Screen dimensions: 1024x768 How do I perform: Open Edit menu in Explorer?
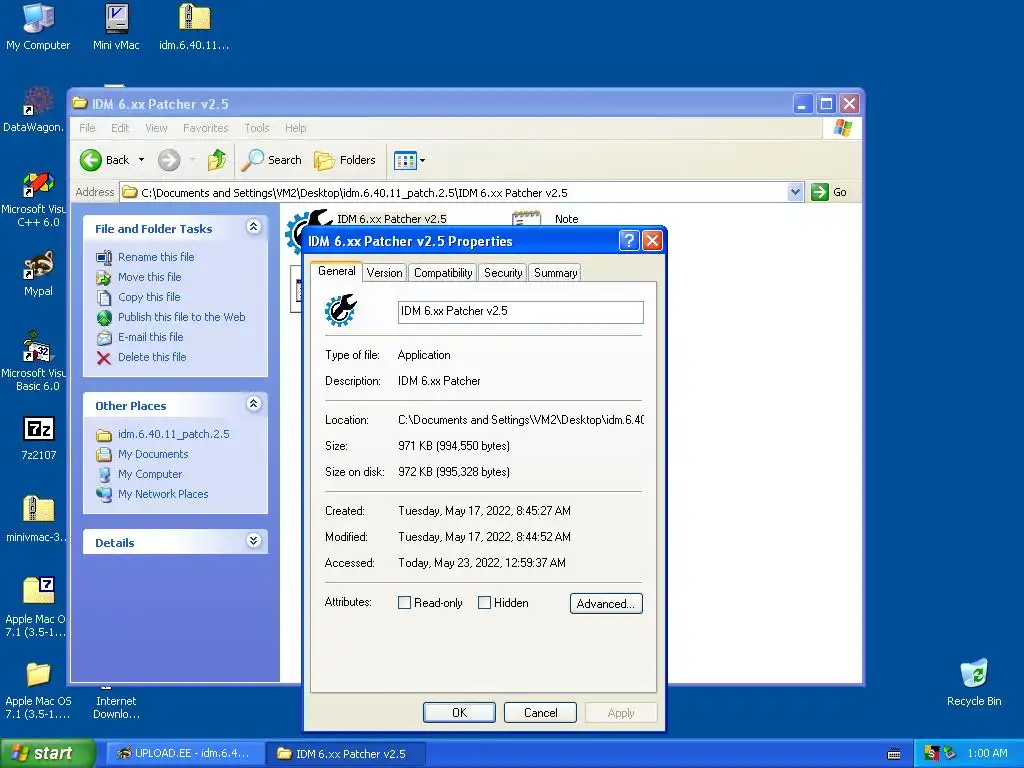pos(120,128)
